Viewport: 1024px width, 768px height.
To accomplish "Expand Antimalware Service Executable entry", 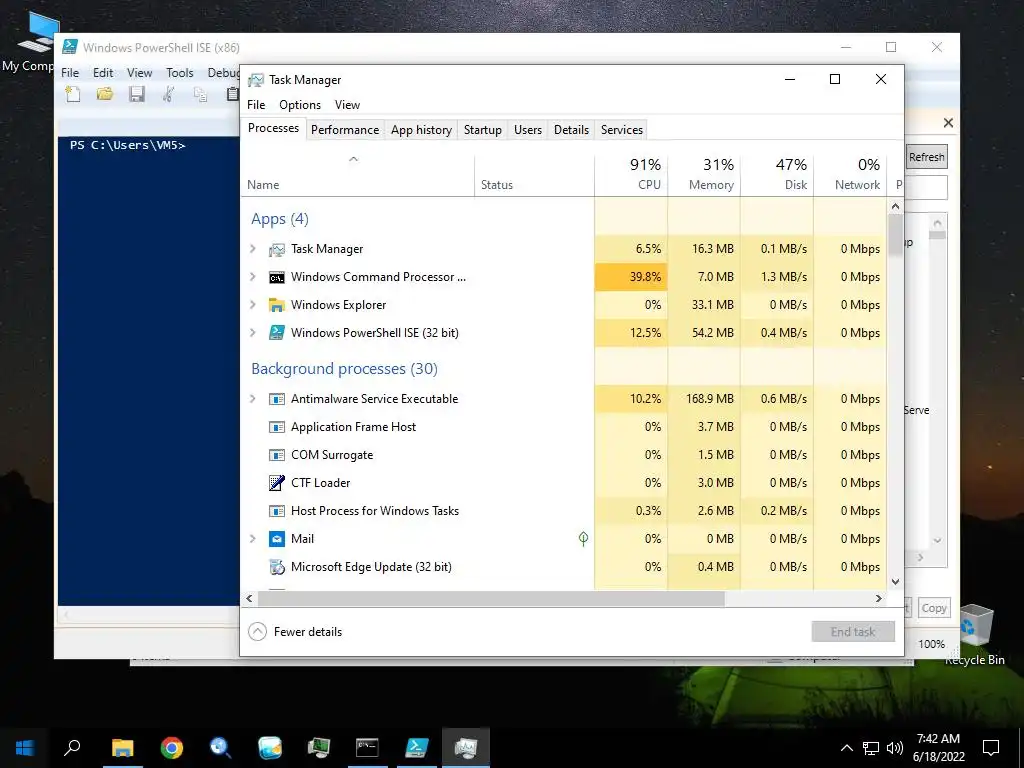I will click(253, 399).
